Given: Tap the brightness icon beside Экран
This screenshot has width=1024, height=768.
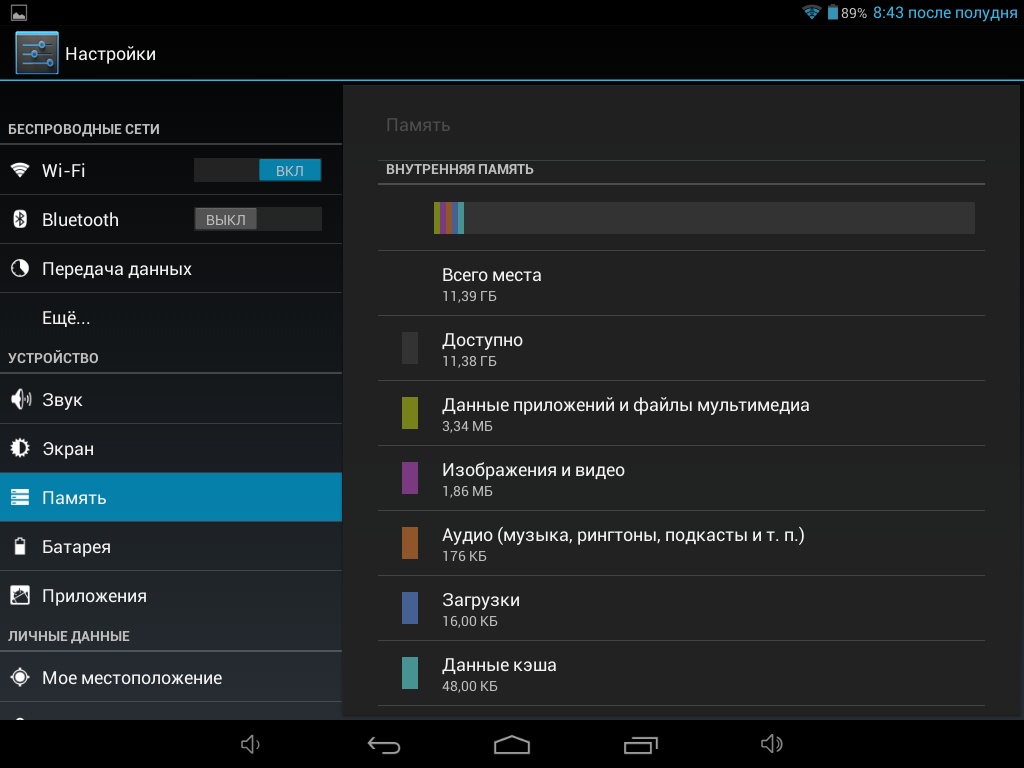Looking at the screenshot, I should coord(20,448).
